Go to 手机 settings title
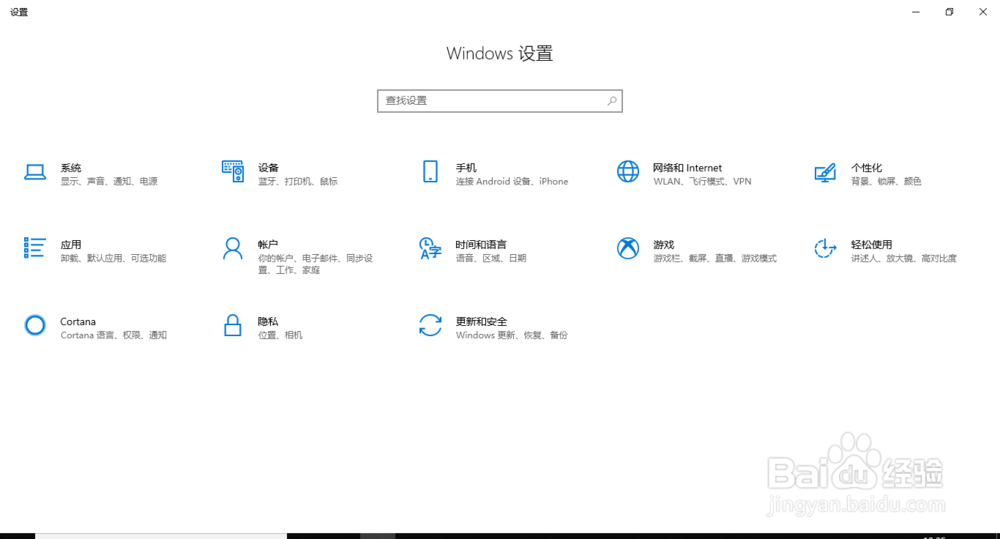This screenshot has width=1000, height=539. tap(466, 168)
